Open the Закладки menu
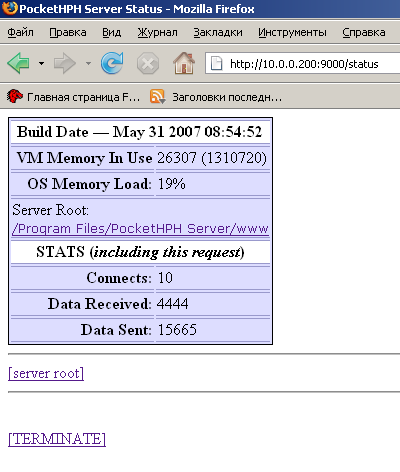400x472 pixels. pyautogui.click(x=218, y=32)
